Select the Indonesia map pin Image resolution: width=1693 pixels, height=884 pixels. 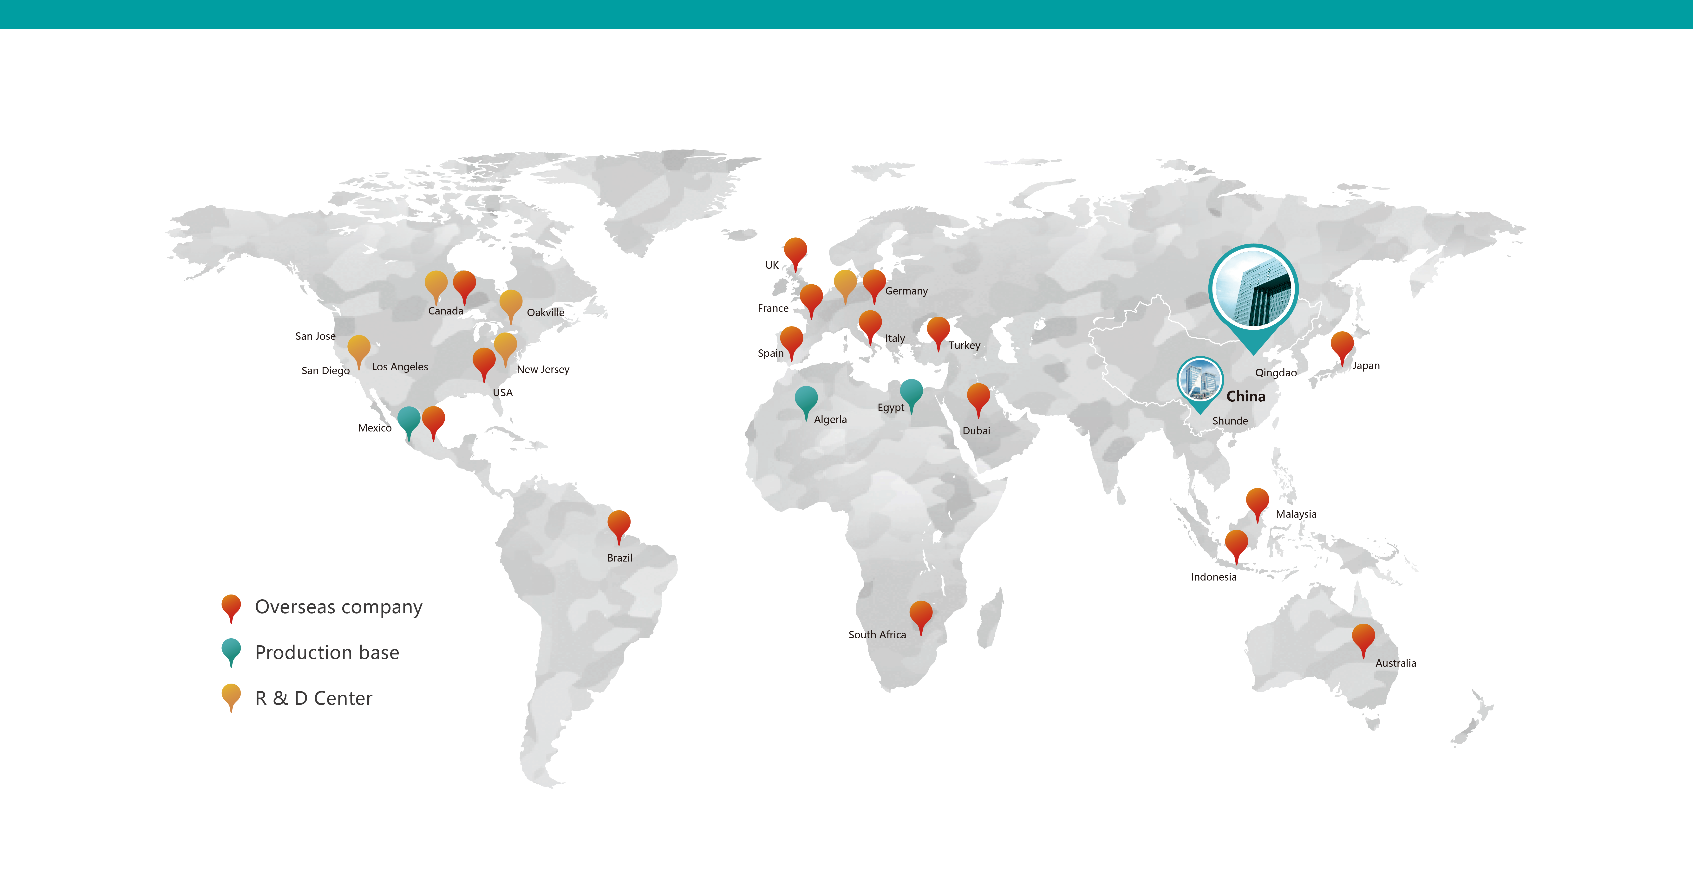click(1236, 544)
